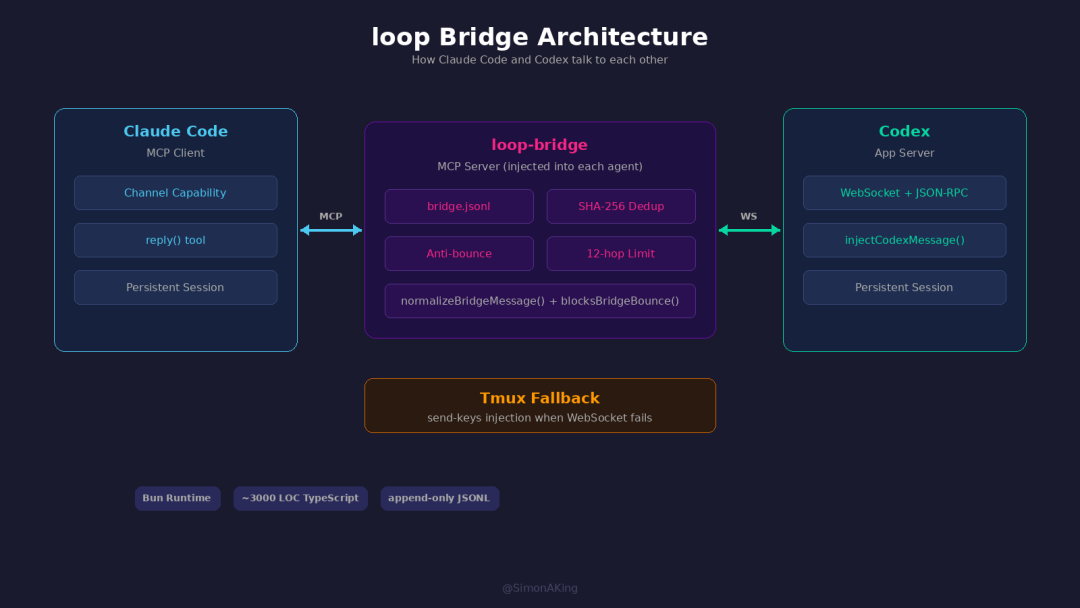Click the 'MCP Client' label

176,153
